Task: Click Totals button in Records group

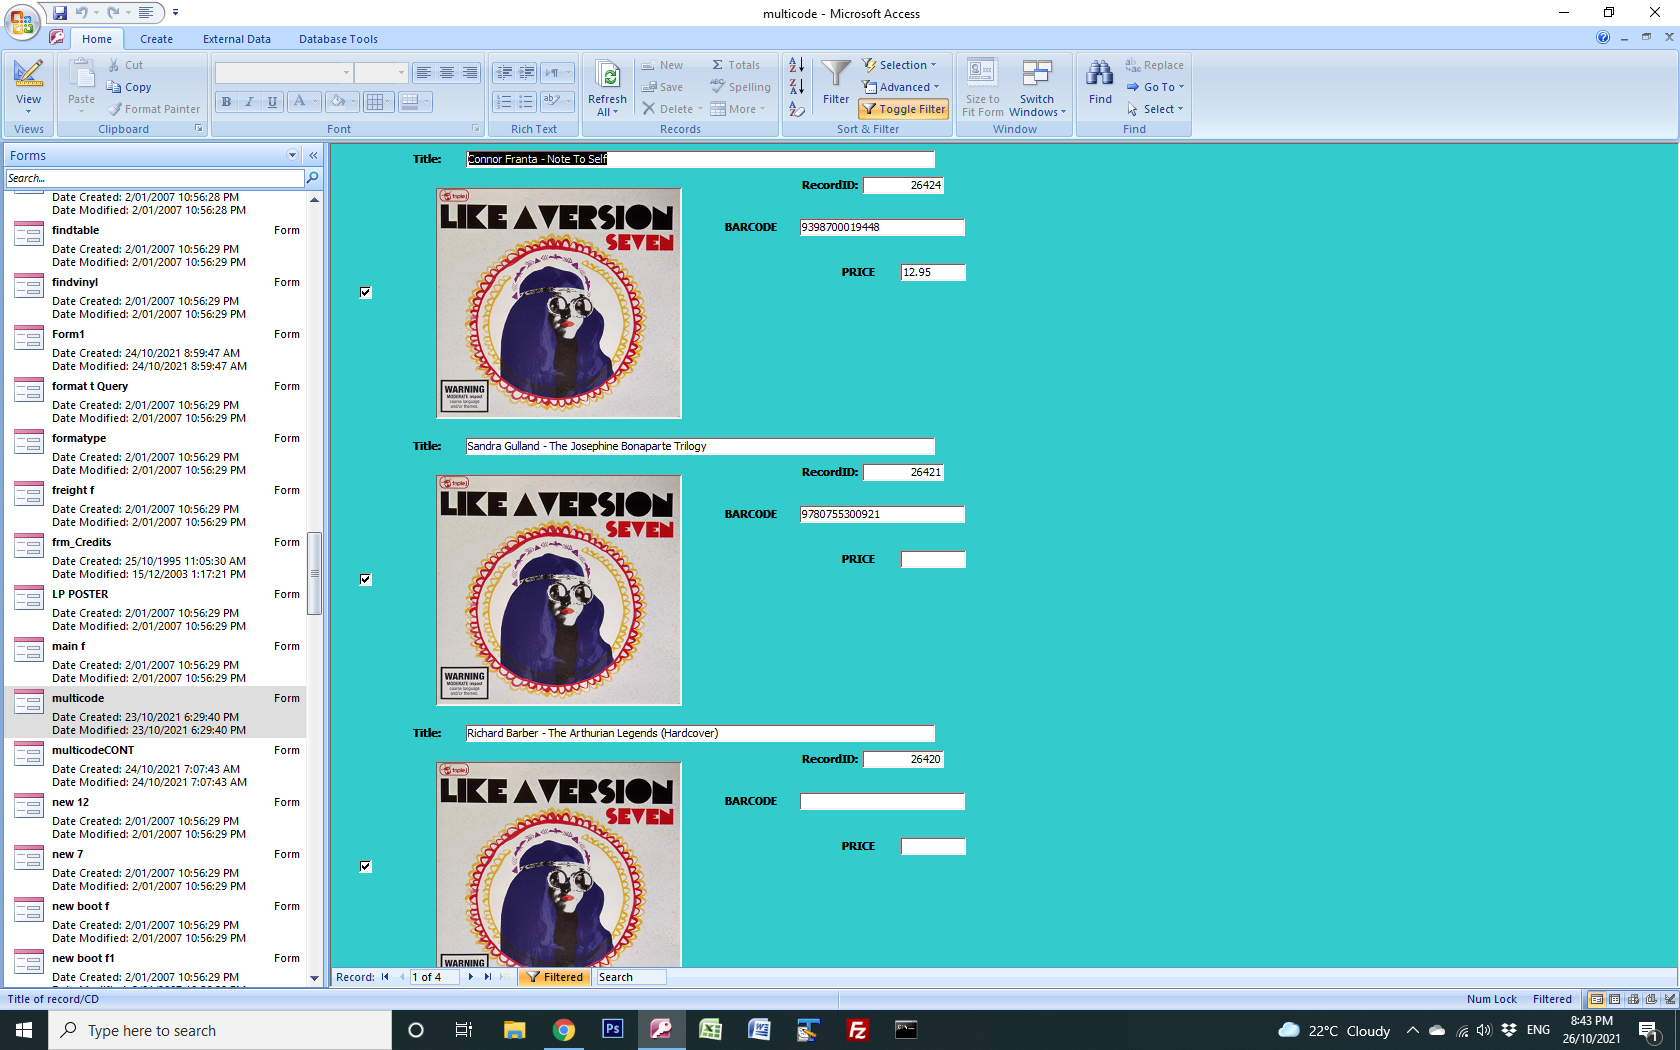Action: (736, 65)
